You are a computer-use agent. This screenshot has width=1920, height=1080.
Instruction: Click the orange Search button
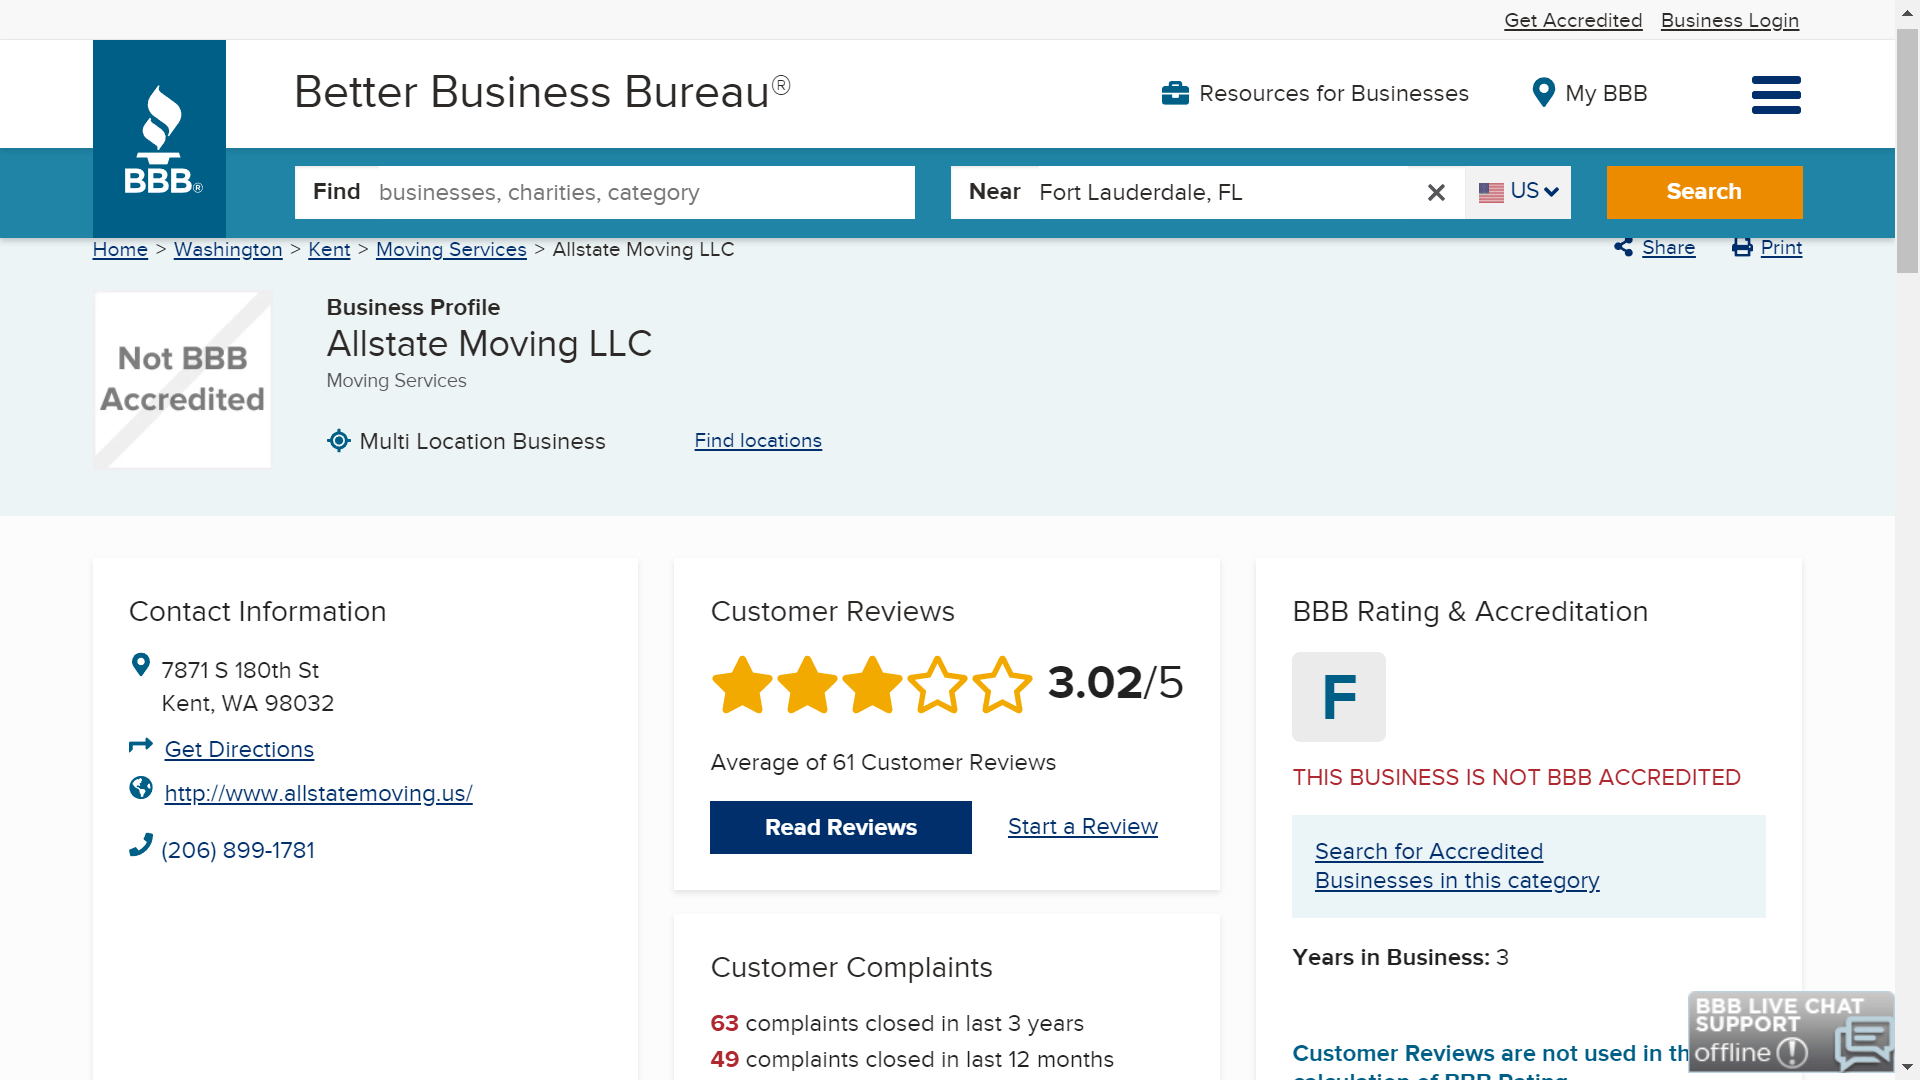click(x=1704, y=192)
